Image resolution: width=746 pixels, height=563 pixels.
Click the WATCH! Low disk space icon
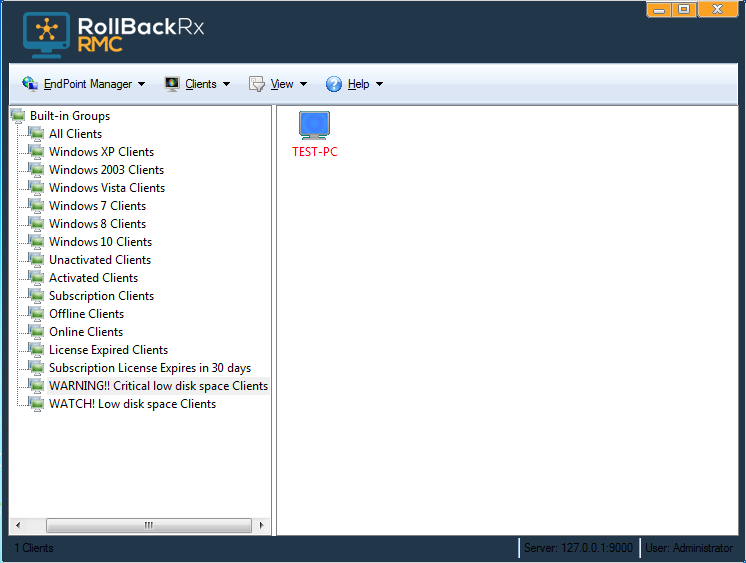pyautogui.click(x=36, y=405)
